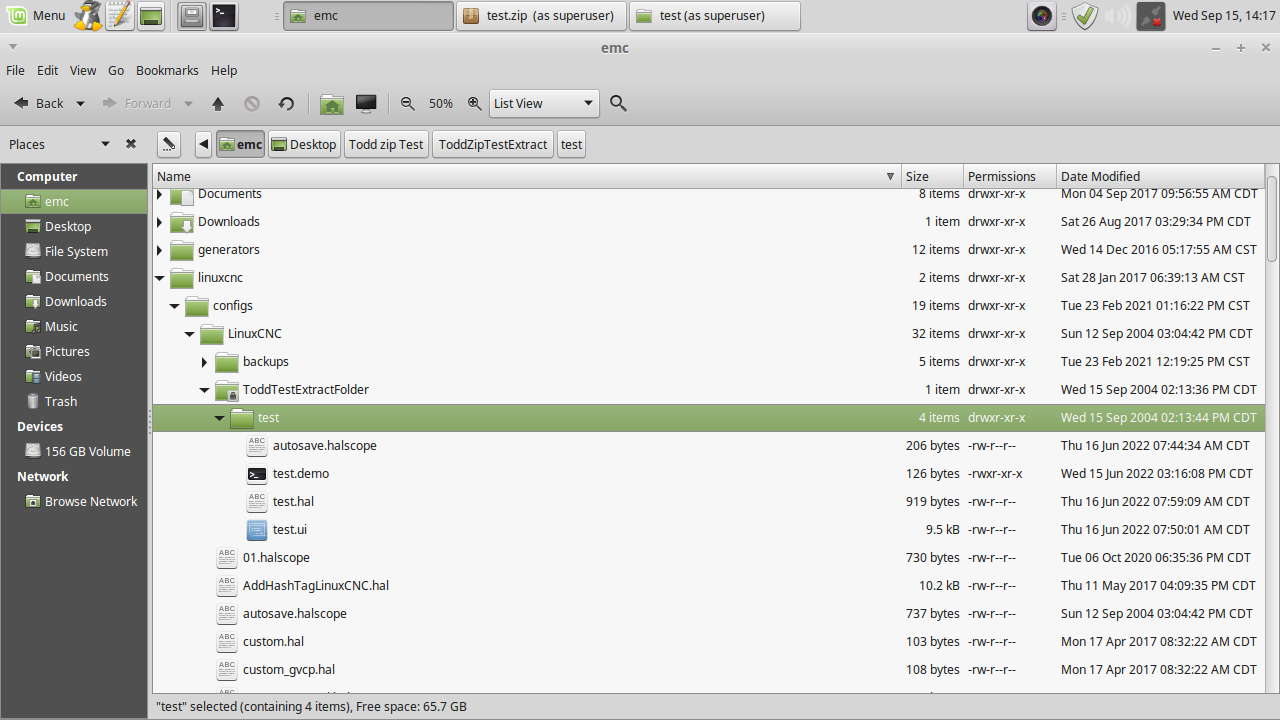Sort by the Date Modified column header

click(1160, 176)
